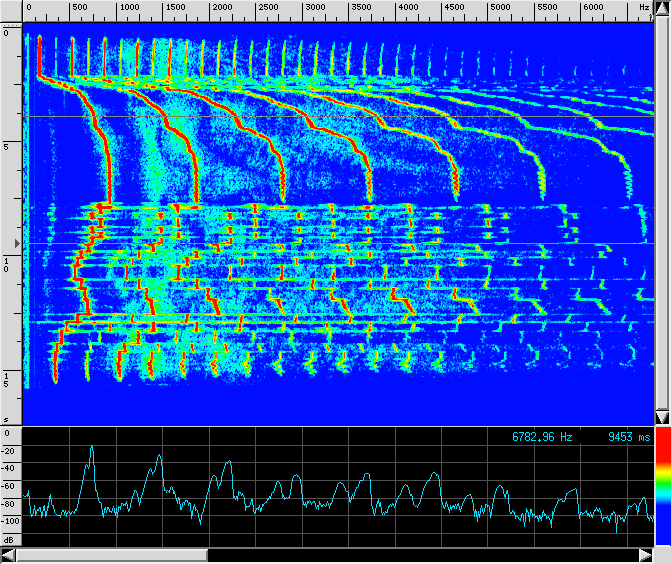This screenshot has width=671, height=564.
Task: Click the upper horizontal marker line in spectrogram
Action: [340, 117]
